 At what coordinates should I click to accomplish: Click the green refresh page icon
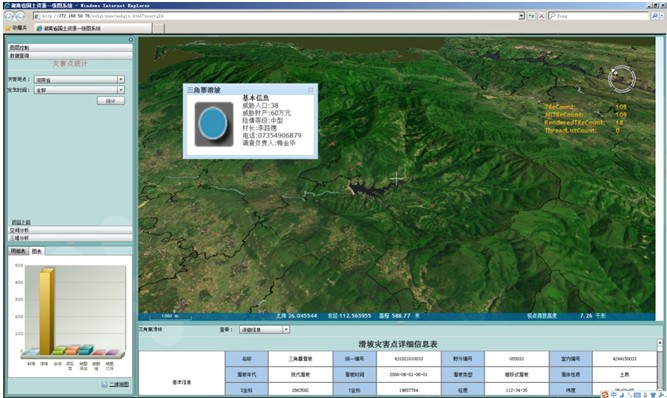(532, 16)
